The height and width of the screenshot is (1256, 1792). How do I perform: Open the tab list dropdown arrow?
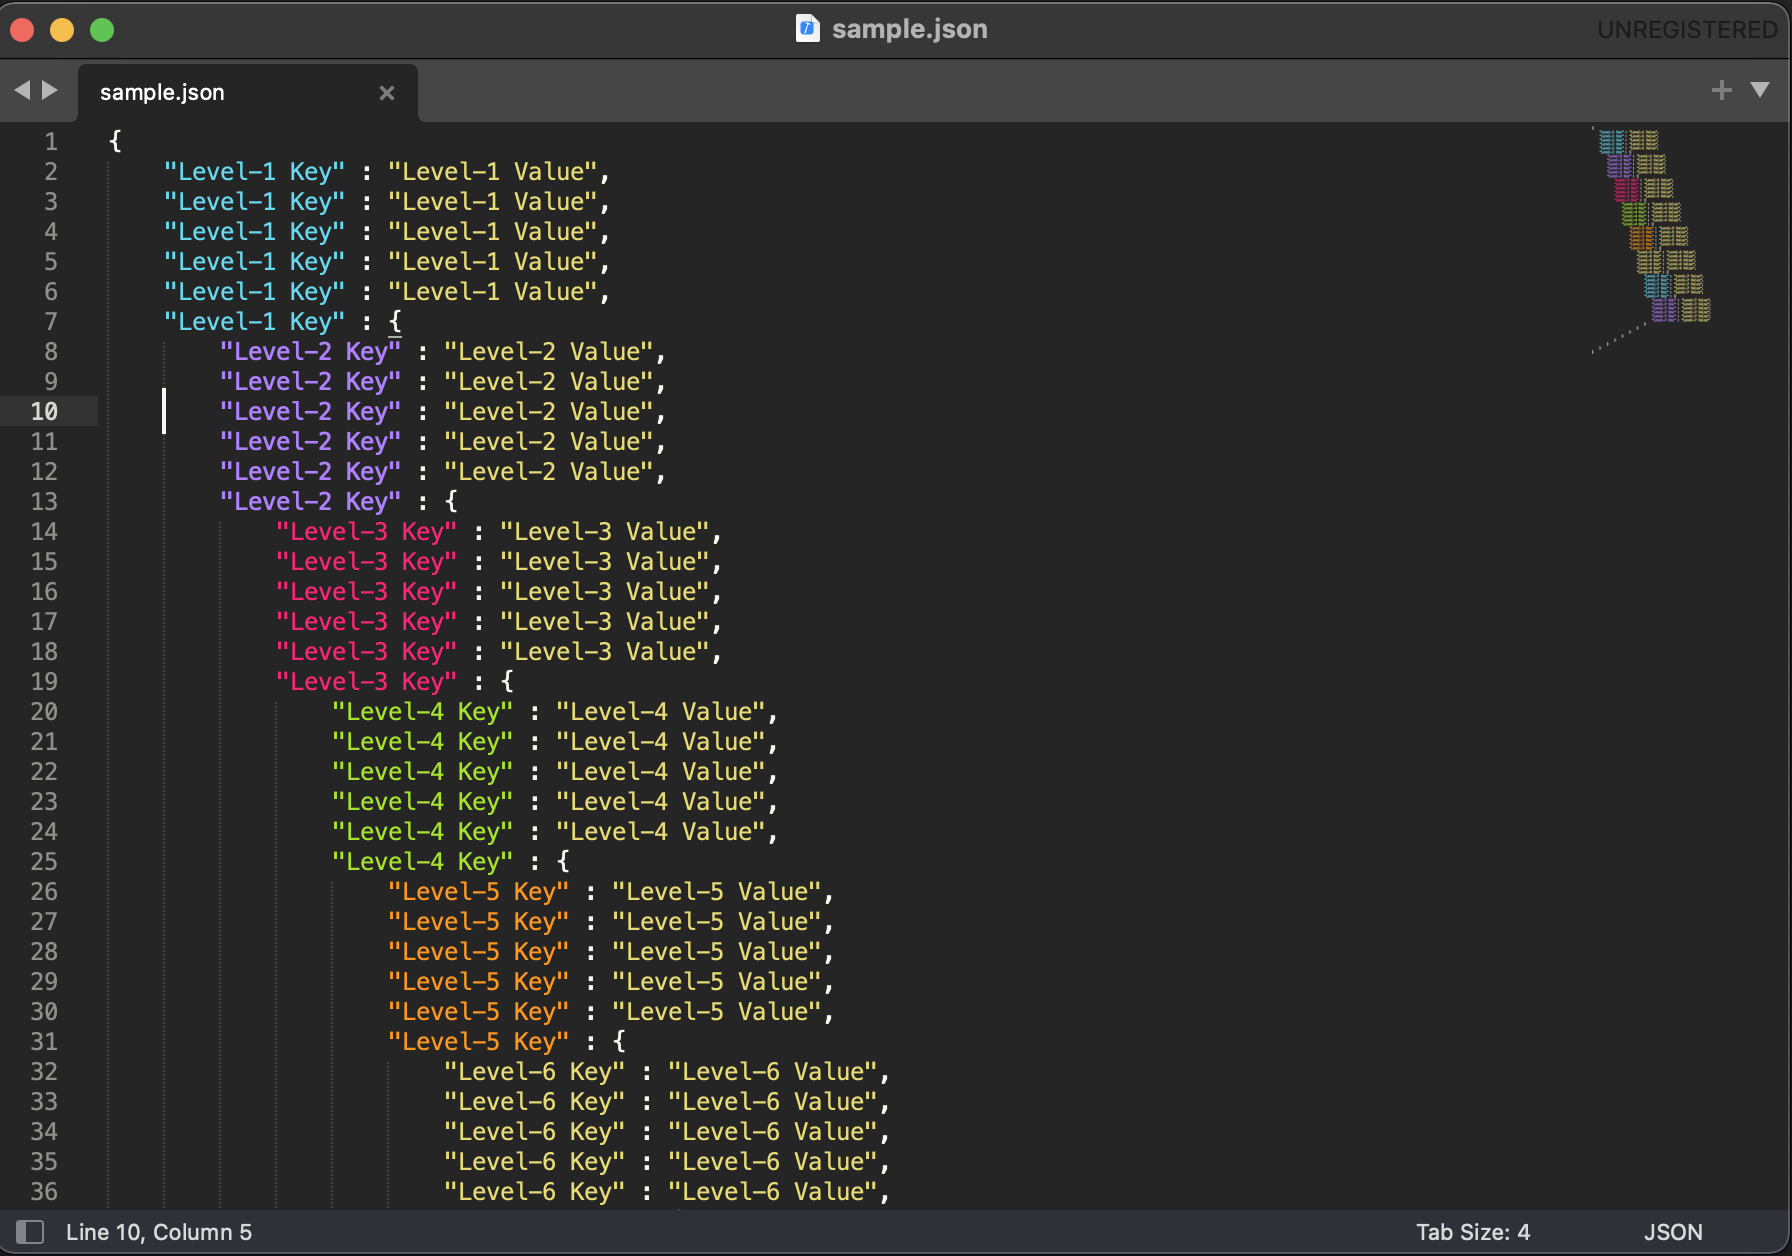point(1760,90)
